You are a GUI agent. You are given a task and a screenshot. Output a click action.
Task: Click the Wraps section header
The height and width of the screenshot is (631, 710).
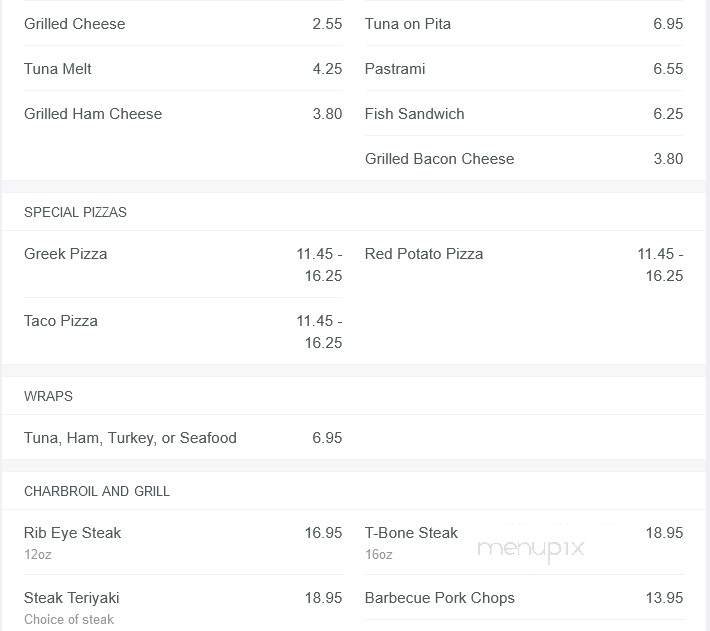click(x=48, y=396)
